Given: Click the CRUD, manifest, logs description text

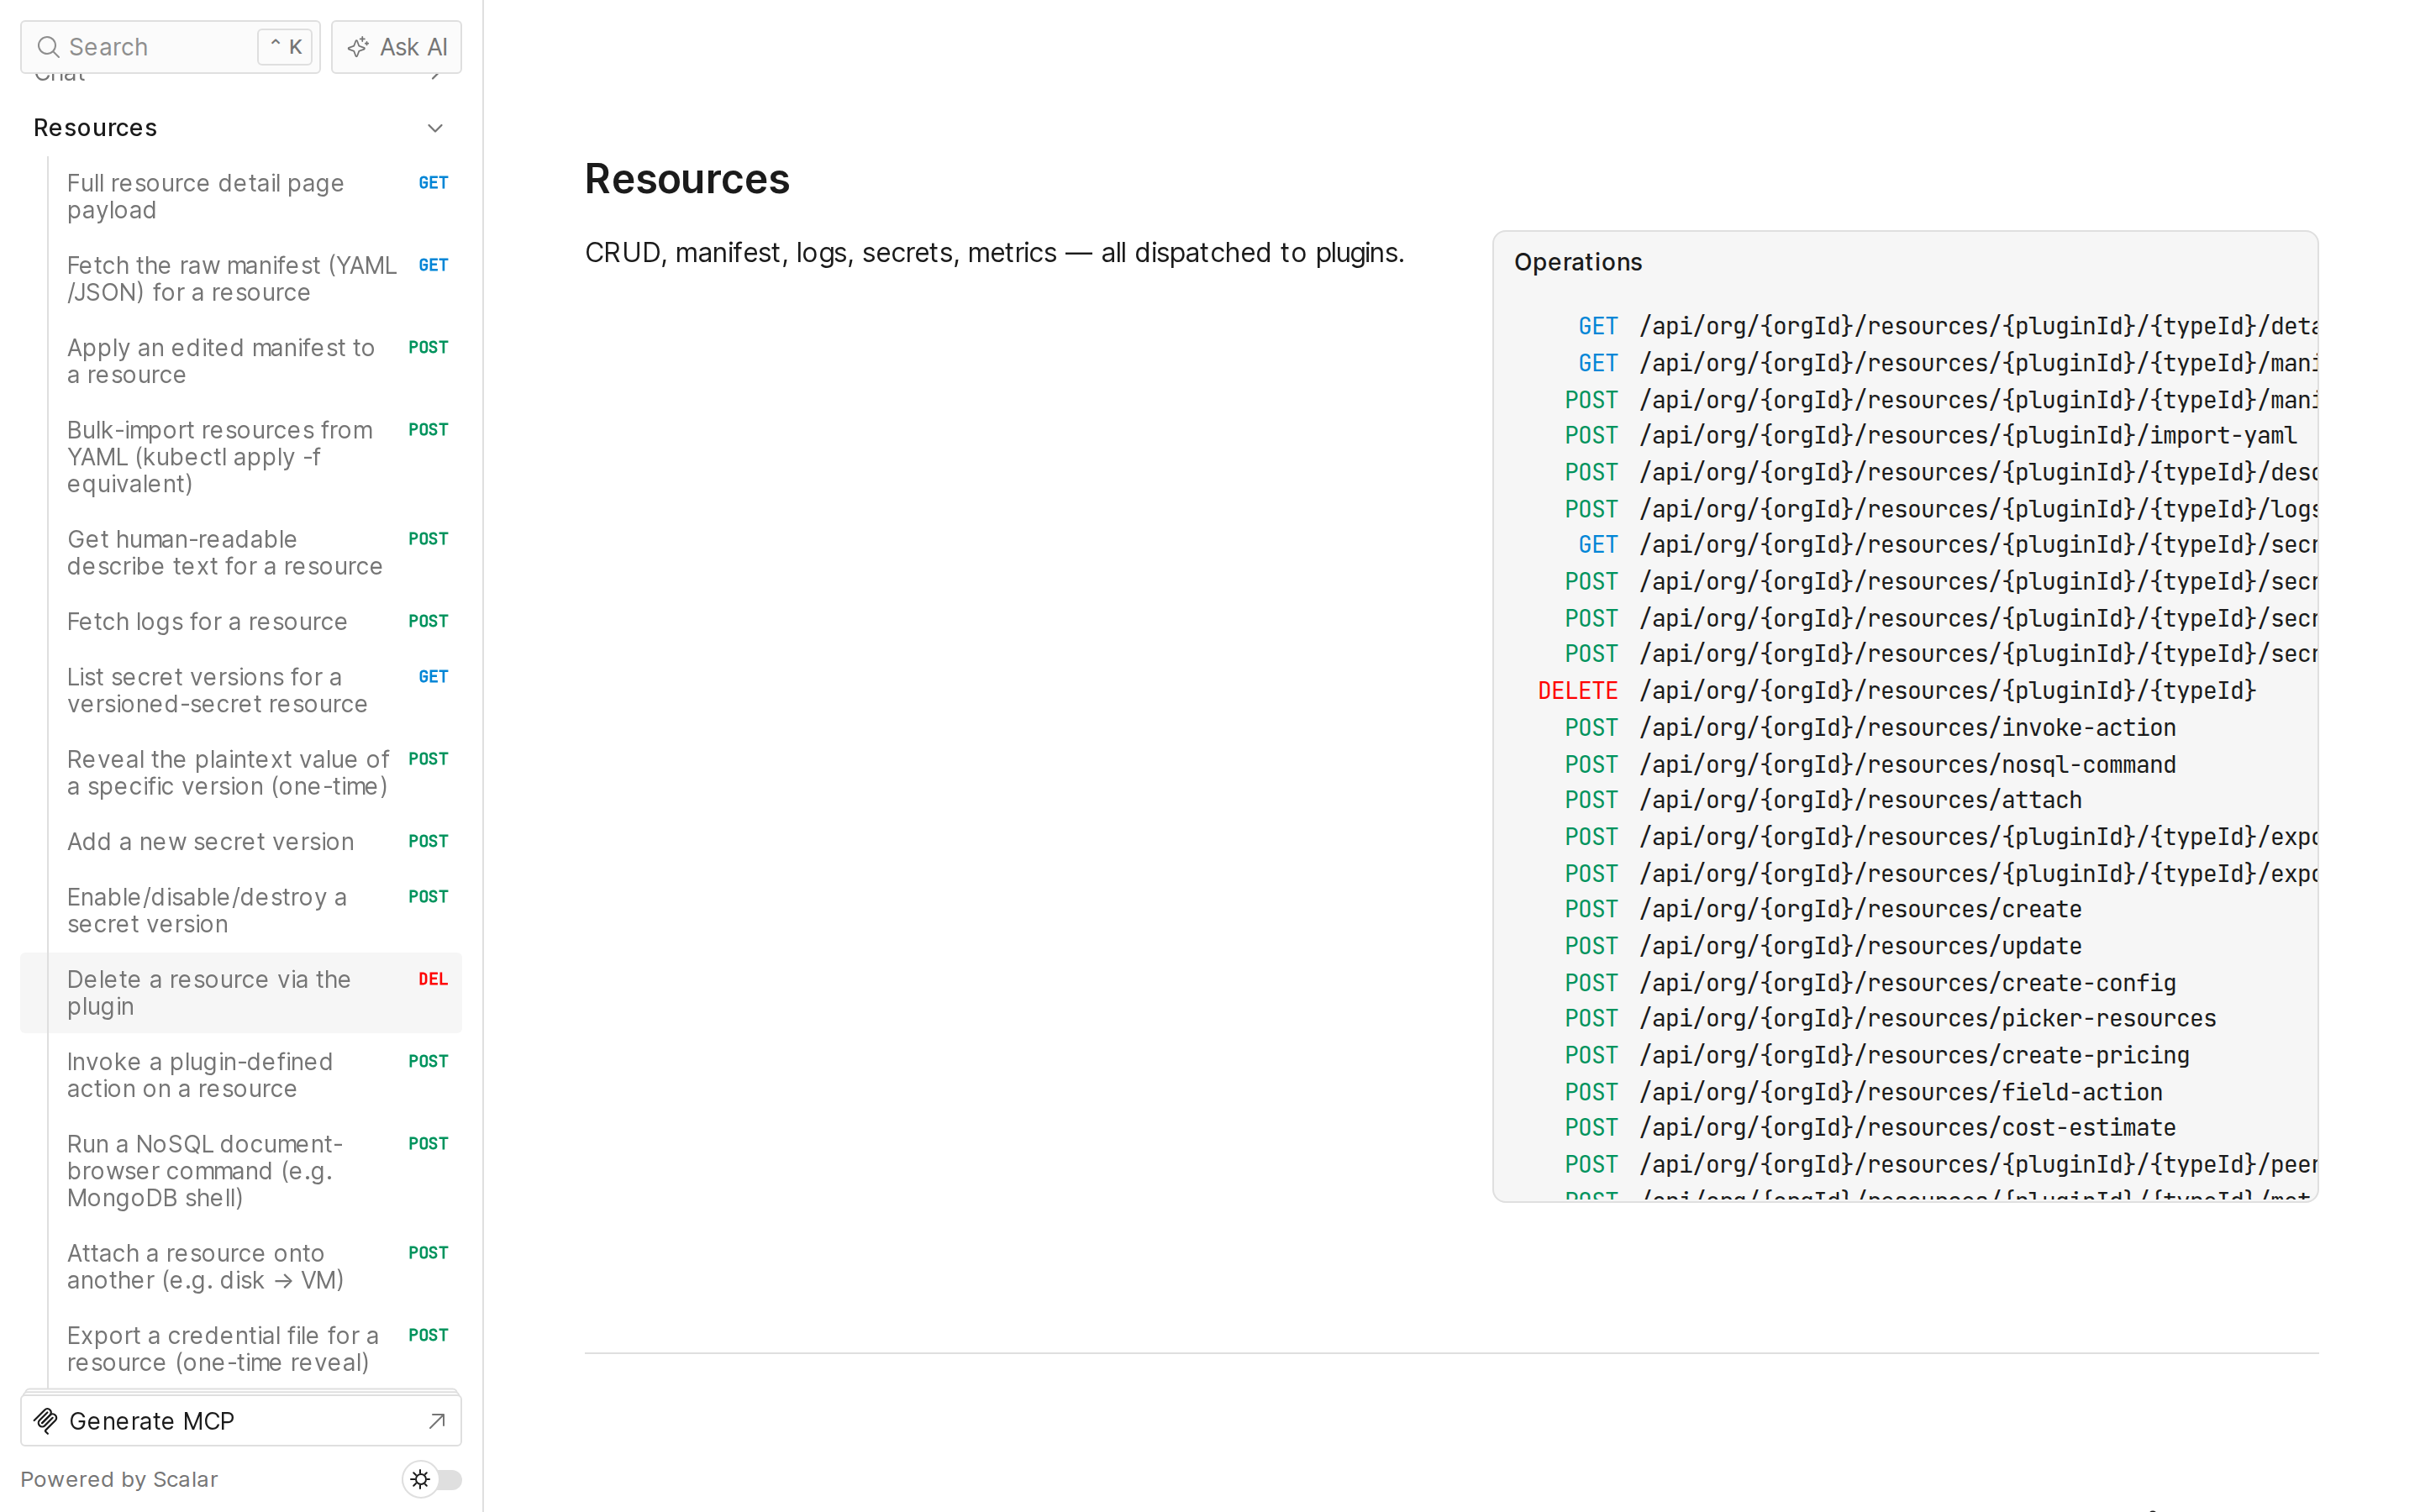Looking at the screenshot, I should point(994,253).
